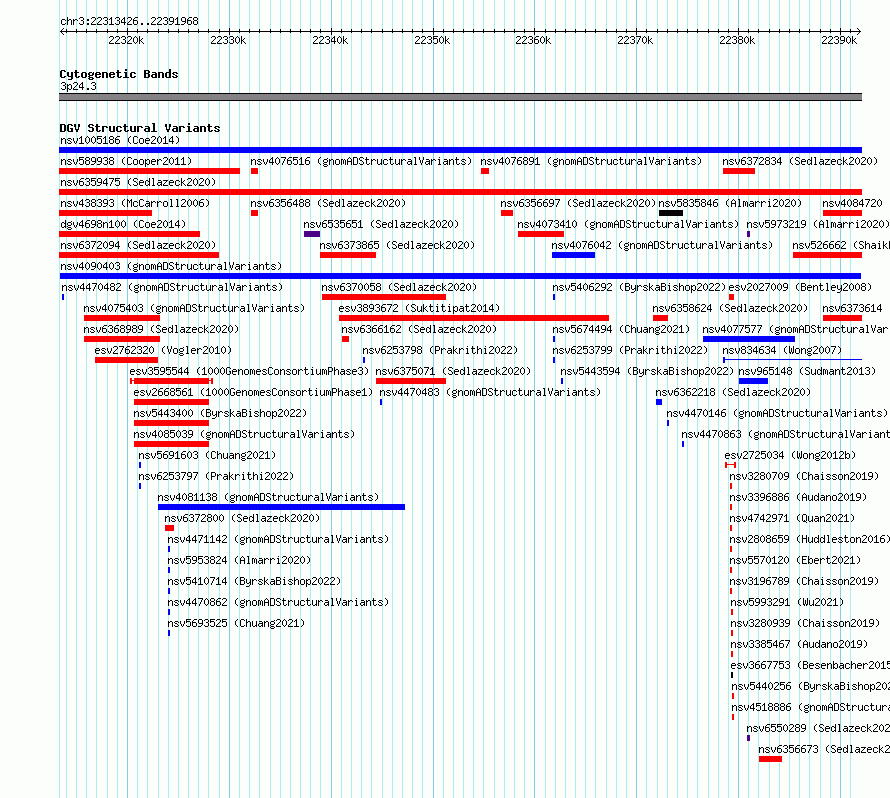This screenshot has height=798, width=890.
Task: Click nsv5693525 (Chuang2021) label
Action: 236,623
